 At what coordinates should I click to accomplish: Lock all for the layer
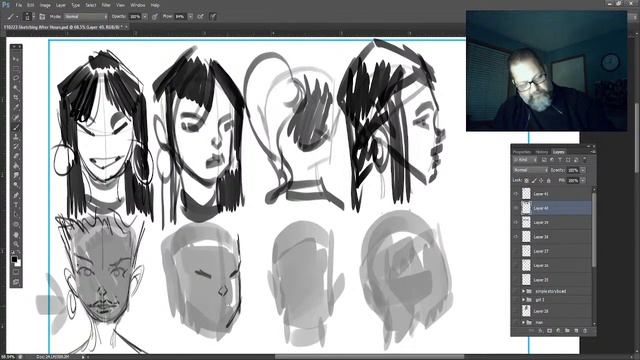pos(549,180)
